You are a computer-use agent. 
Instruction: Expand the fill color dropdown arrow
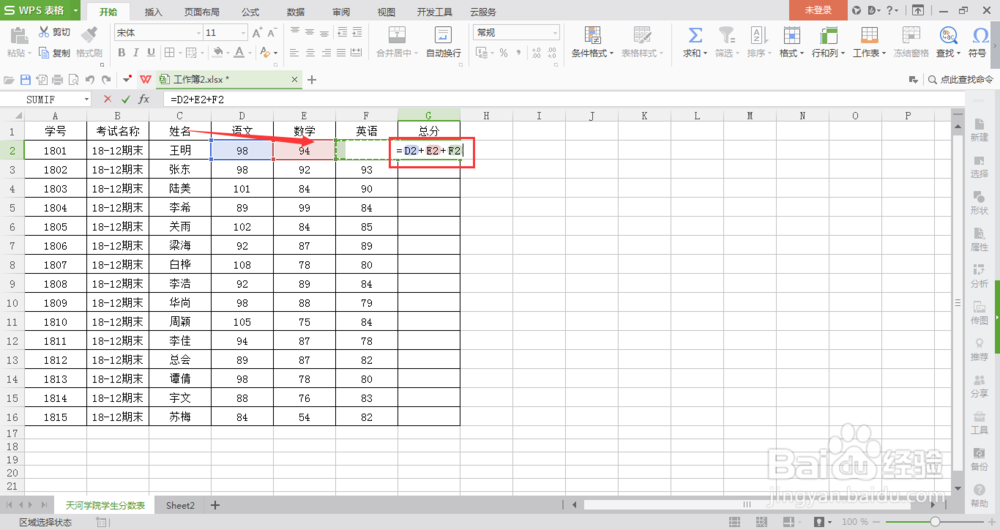(228, 53)
